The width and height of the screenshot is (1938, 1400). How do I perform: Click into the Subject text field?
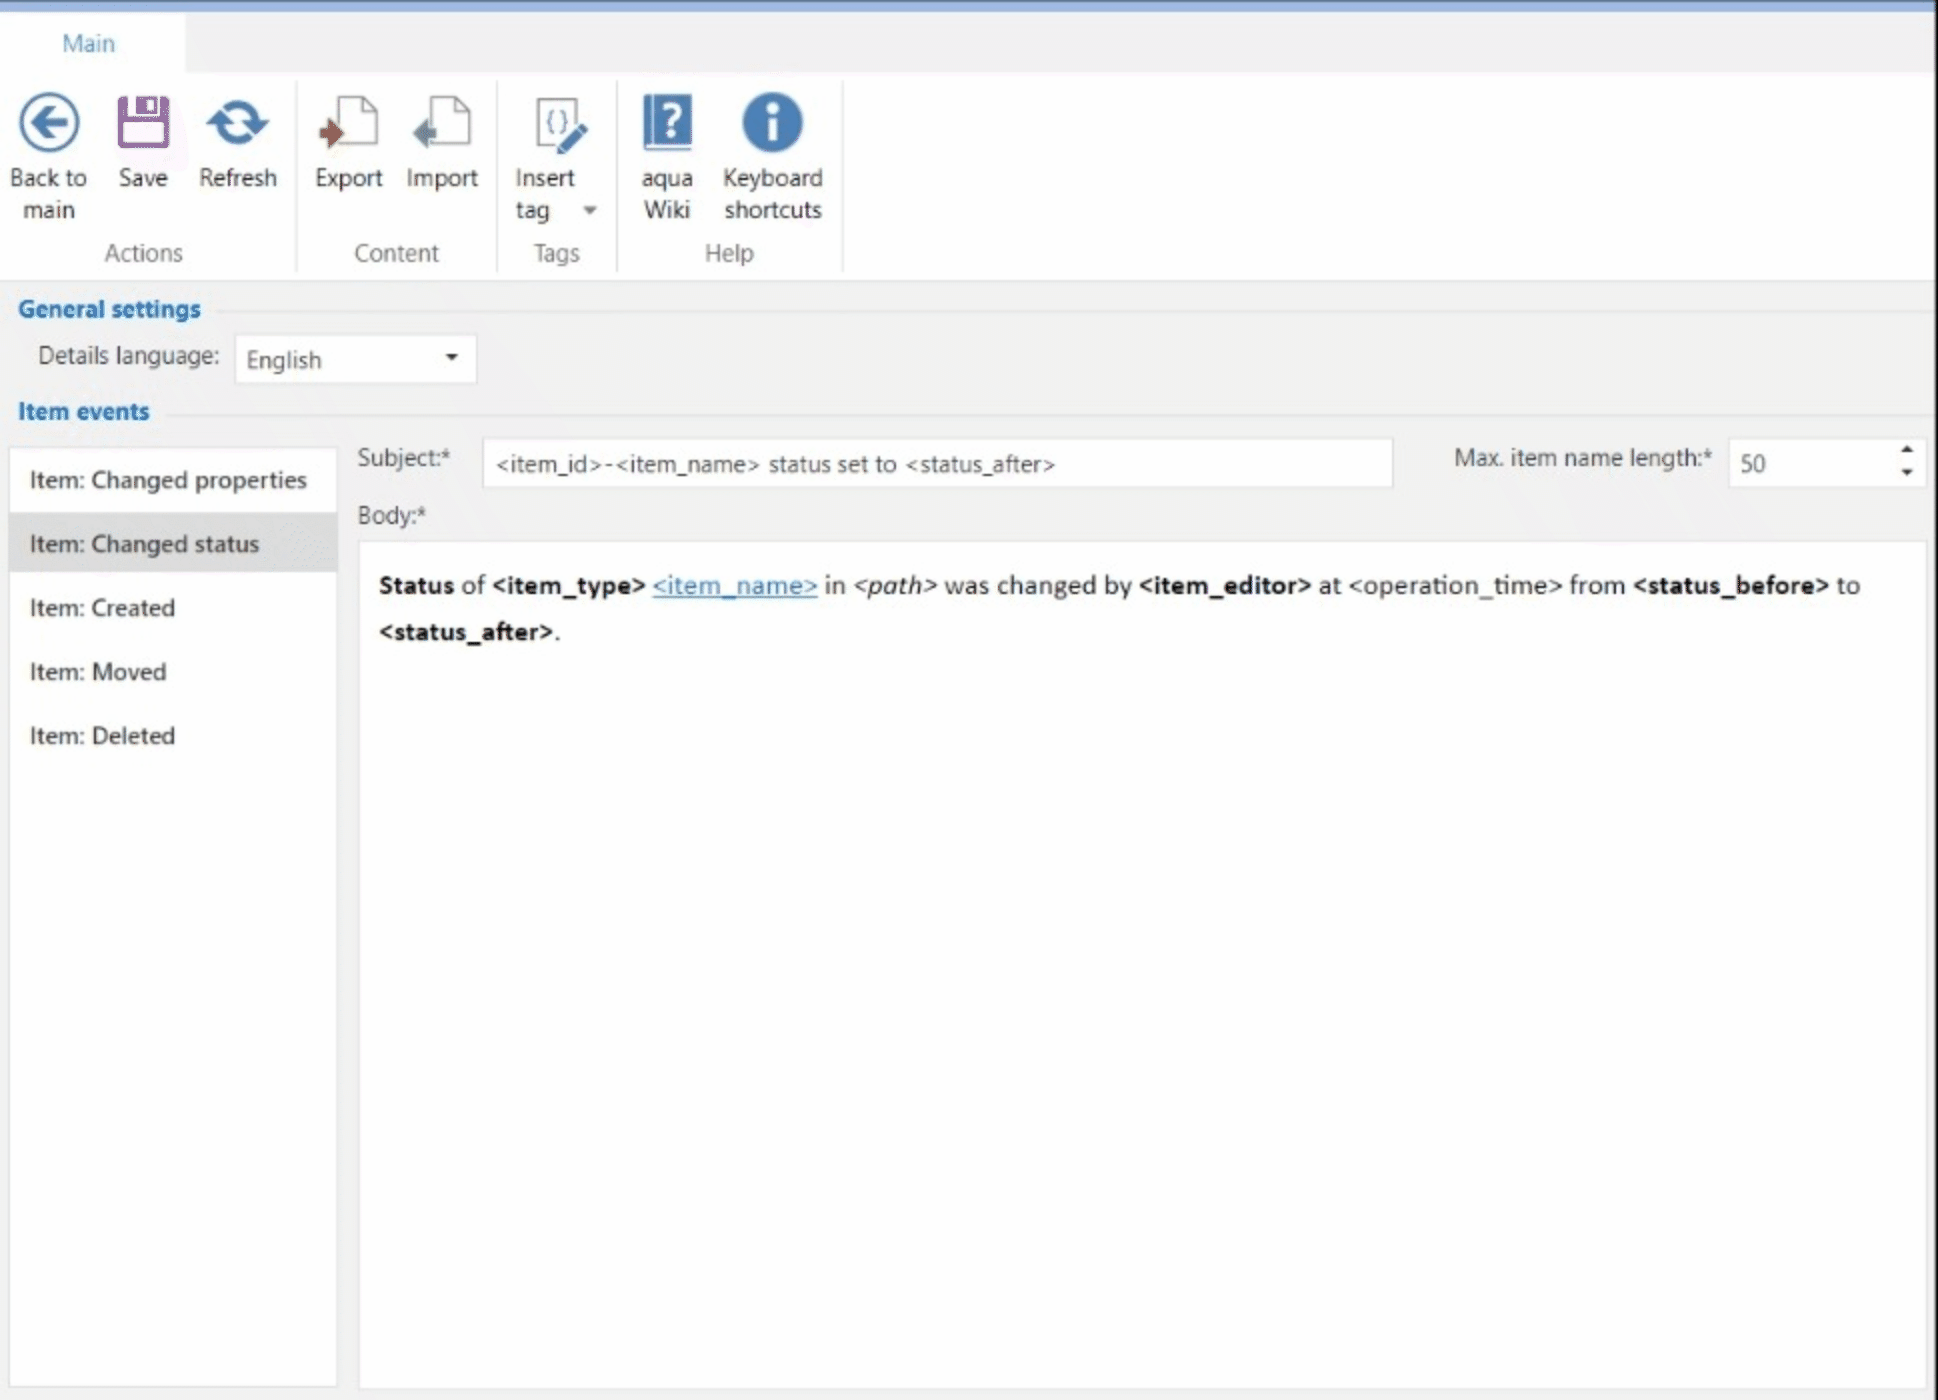pyautogui.click(x=936, y=465)
